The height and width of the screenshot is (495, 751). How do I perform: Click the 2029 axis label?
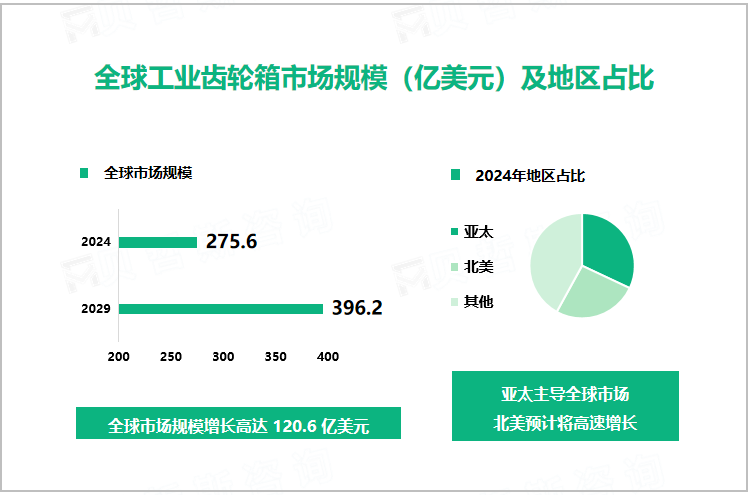click(96, 309)
